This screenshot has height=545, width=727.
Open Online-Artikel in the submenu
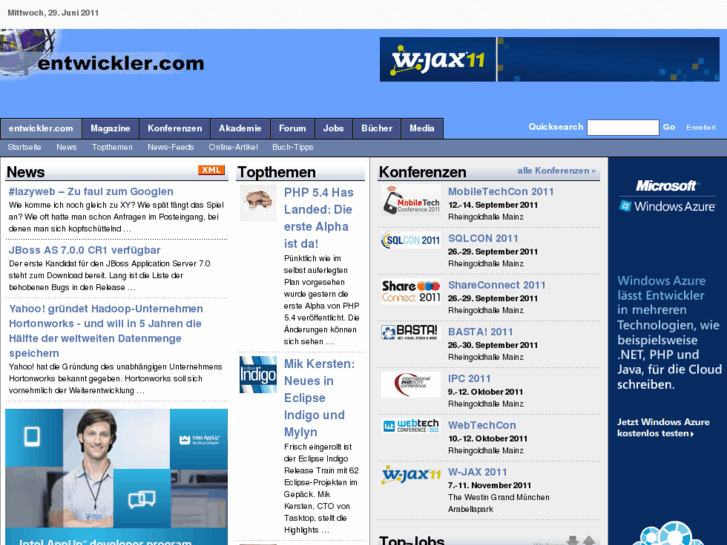coord(233,147)
